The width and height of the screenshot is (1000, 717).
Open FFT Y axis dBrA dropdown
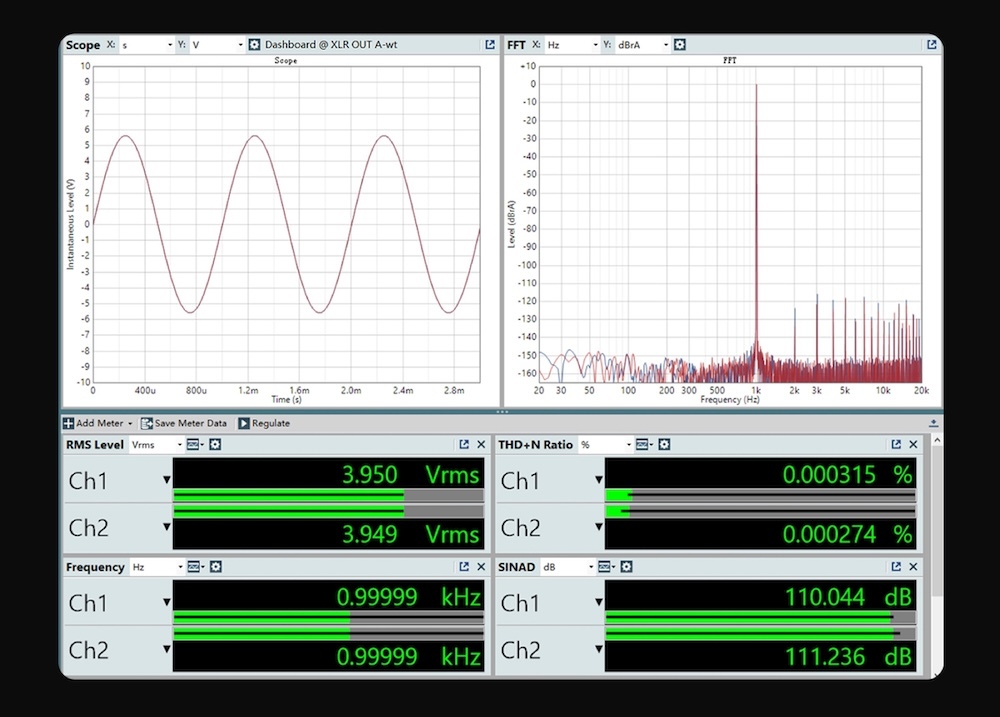[643, 45]
